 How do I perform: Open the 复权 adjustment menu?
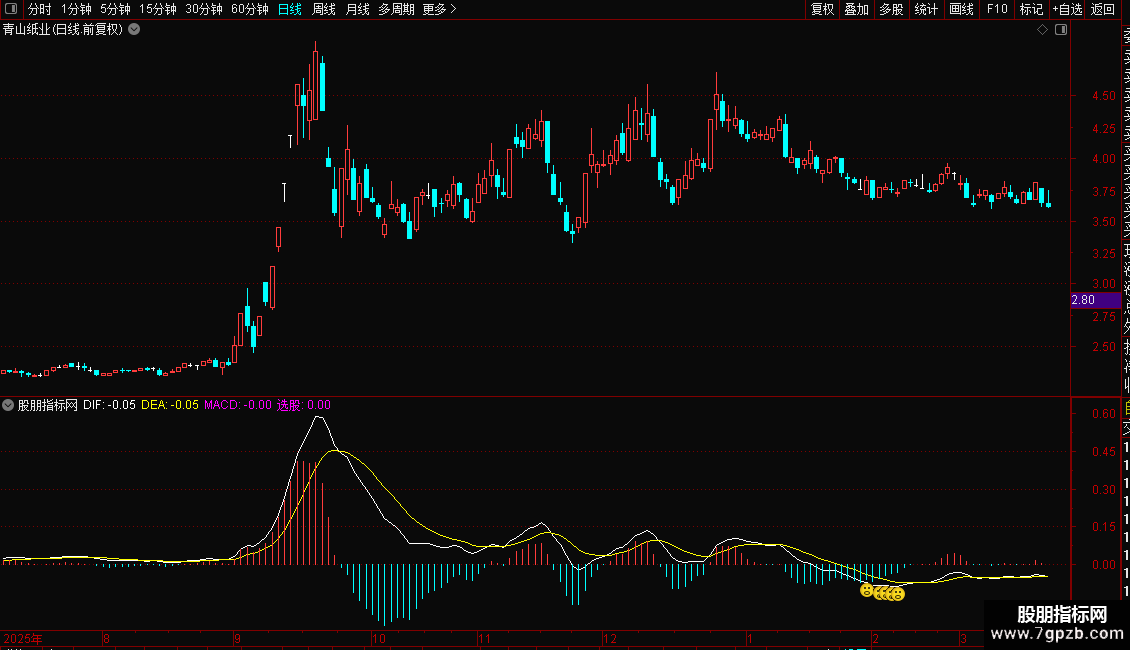[822, 9]
